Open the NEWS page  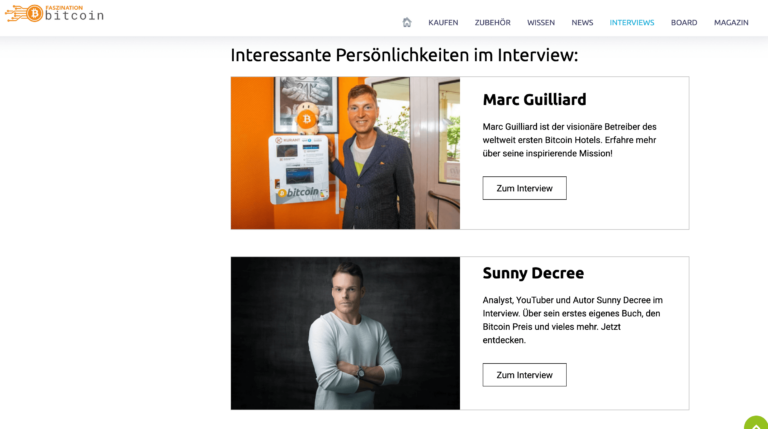coord(582,23)
